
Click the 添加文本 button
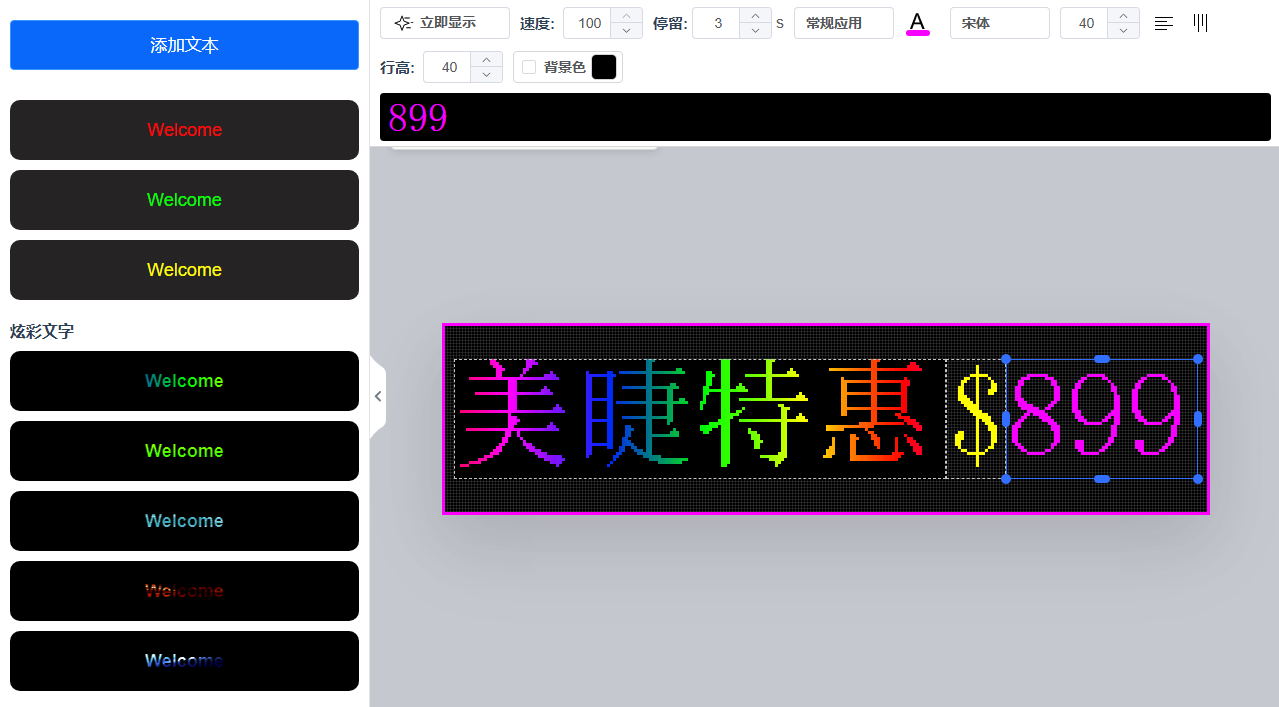[184, 45]
